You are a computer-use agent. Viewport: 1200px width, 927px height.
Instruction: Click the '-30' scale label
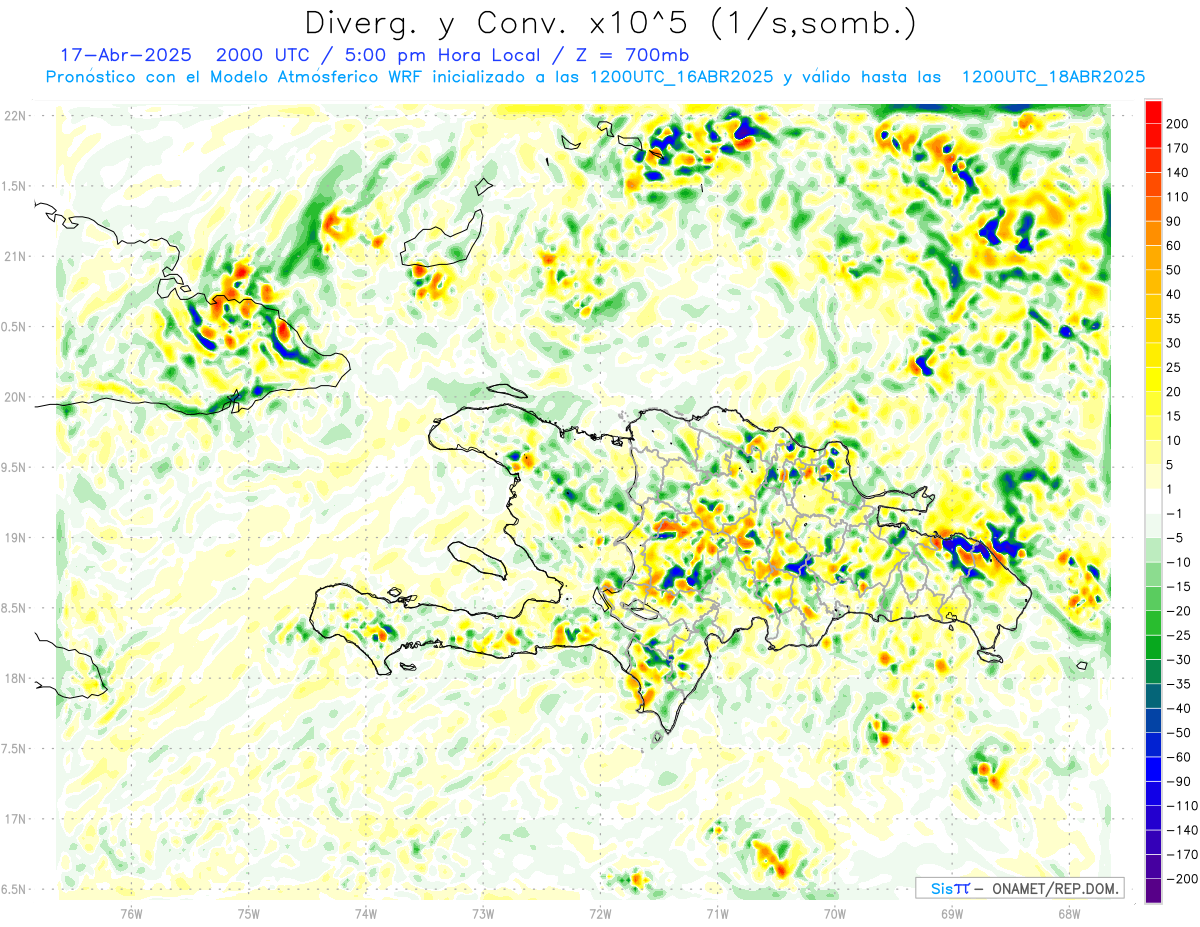[x=1179, y=659]
